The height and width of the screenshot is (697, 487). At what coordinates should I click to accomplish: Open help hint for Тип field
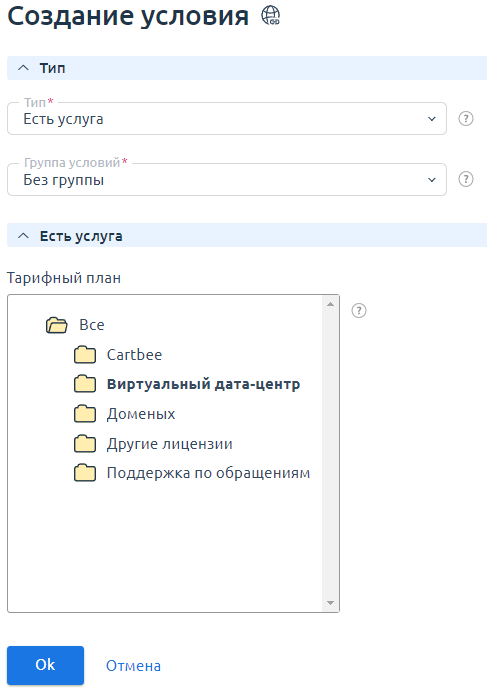coord(466,119)
